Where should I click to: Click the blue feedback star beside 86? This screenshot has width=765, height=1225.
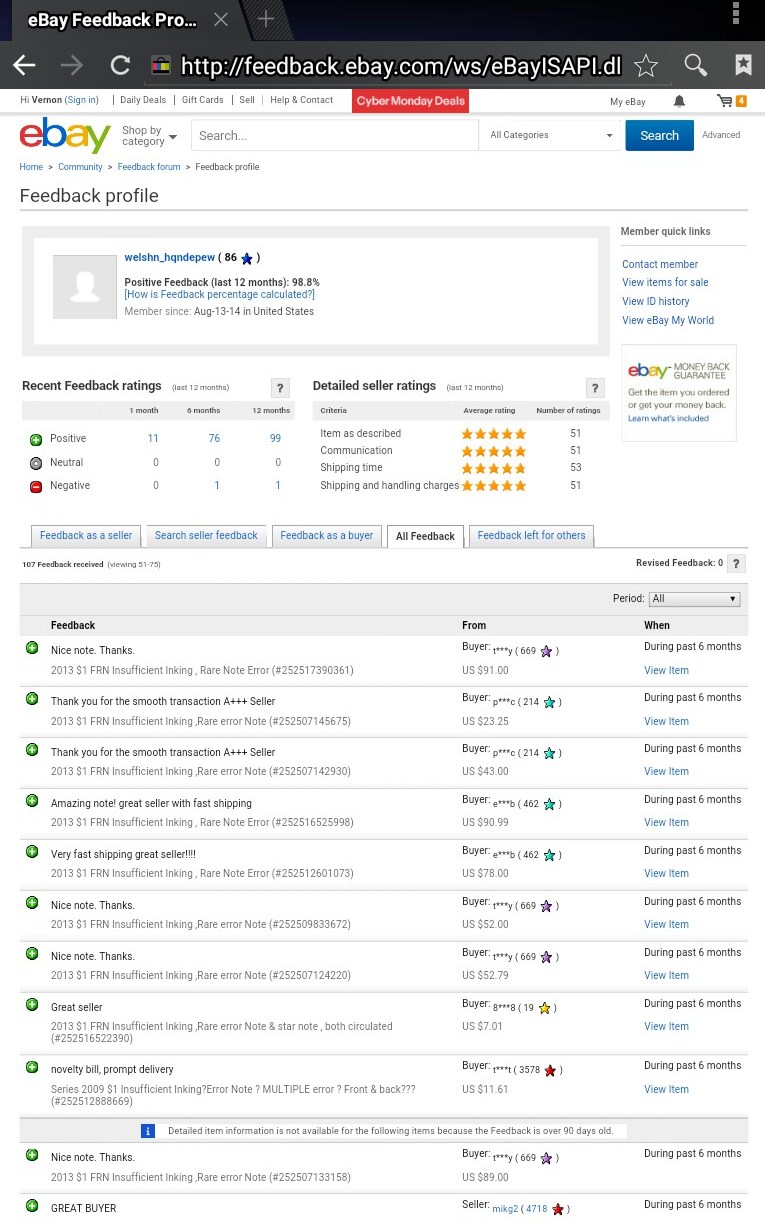tap(247, 258)
